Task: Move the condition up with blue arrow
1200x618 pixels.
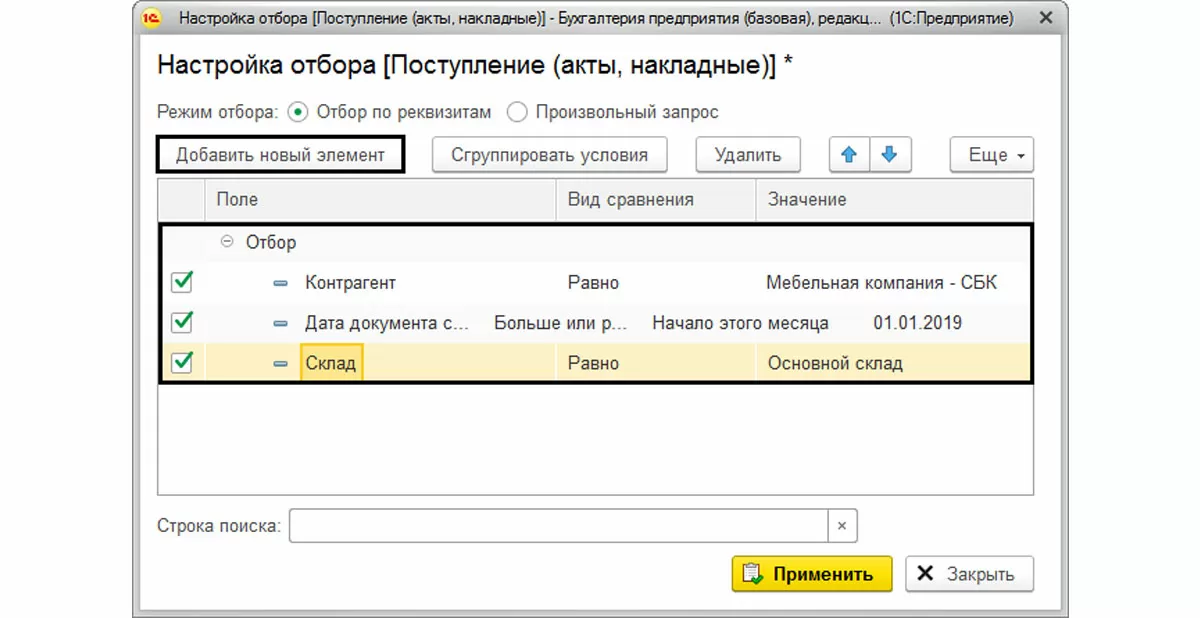Action: pyautogui.click(x=850, y=155)
